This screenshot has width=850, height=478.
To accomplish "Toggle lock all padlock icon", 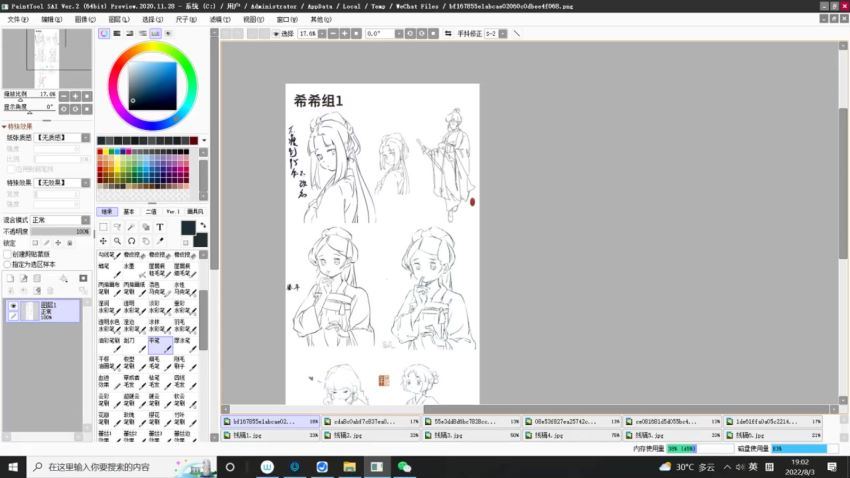I will [x=69, y=243].
